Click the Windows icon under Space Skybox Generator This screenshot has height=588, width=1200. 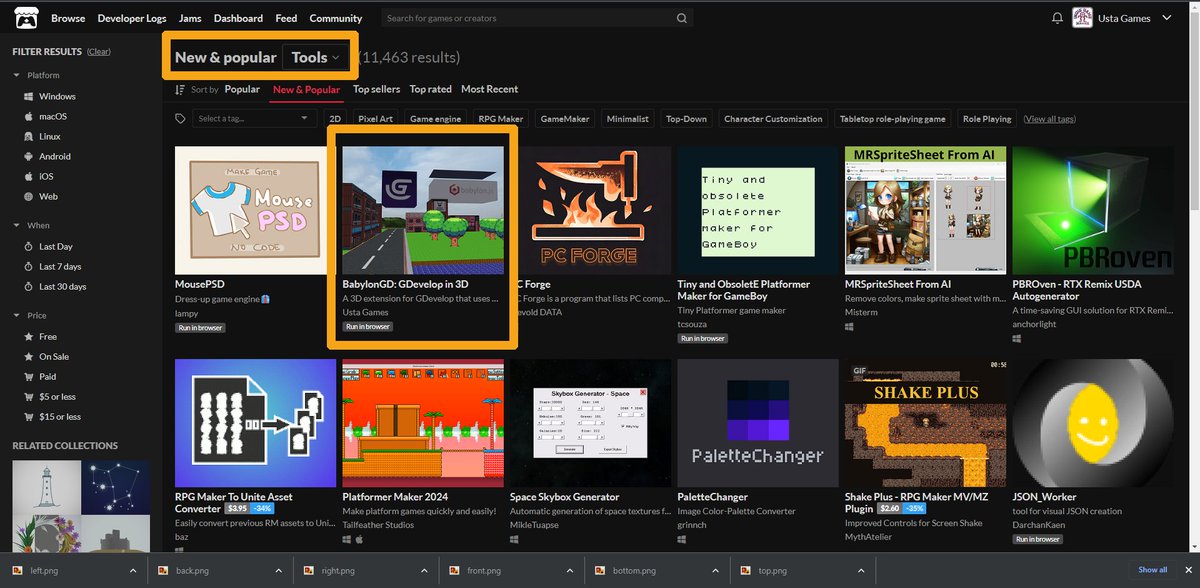pos(514,539)
